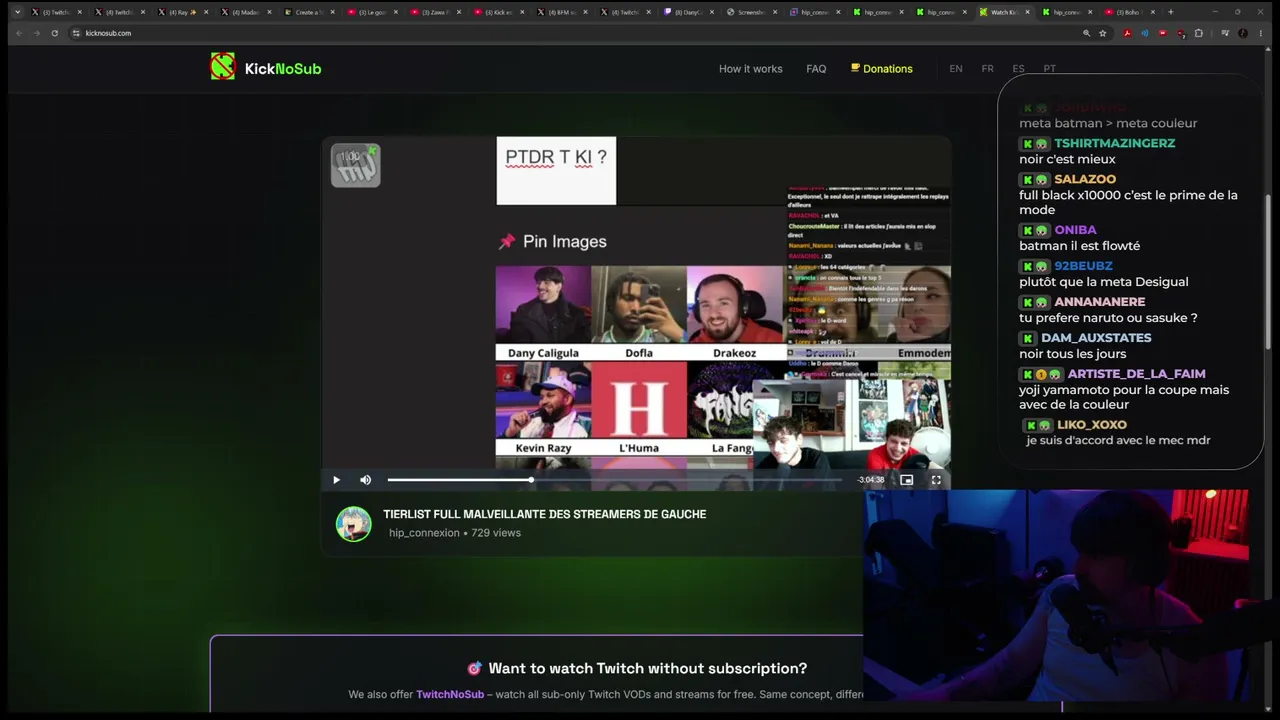Viewport: 1280px width, 720px height.
Task: Click chat username SALAZOO
Action: [1085, 179]
